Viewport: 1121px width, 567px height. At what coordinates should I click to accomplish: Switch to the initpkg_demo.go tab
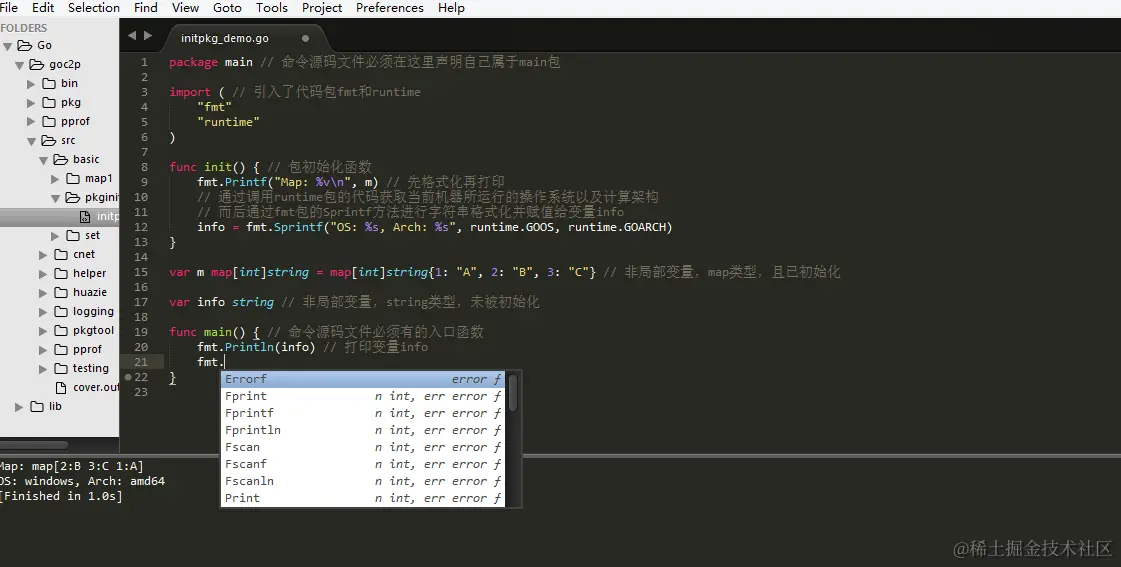pos(224,39)
